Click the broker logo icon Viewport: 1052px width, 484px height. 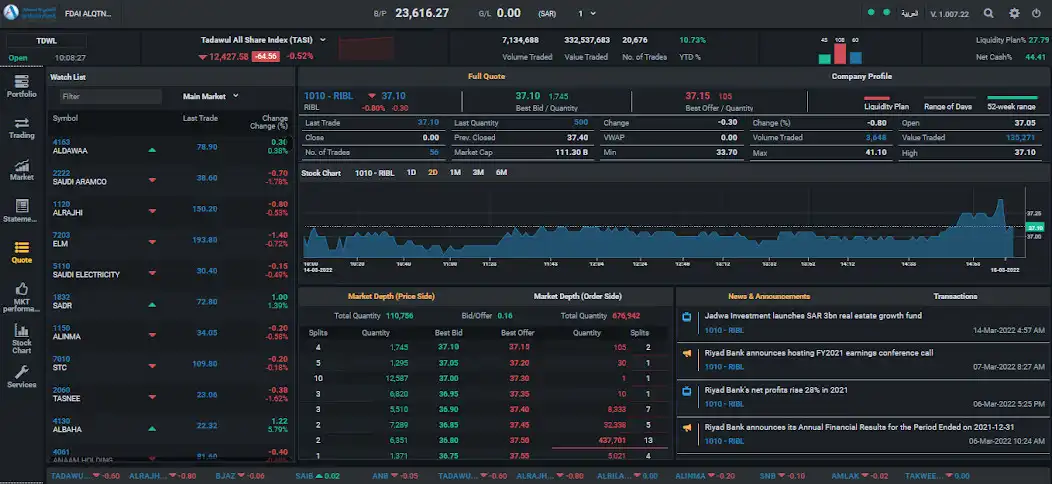[x=11, y=12]
